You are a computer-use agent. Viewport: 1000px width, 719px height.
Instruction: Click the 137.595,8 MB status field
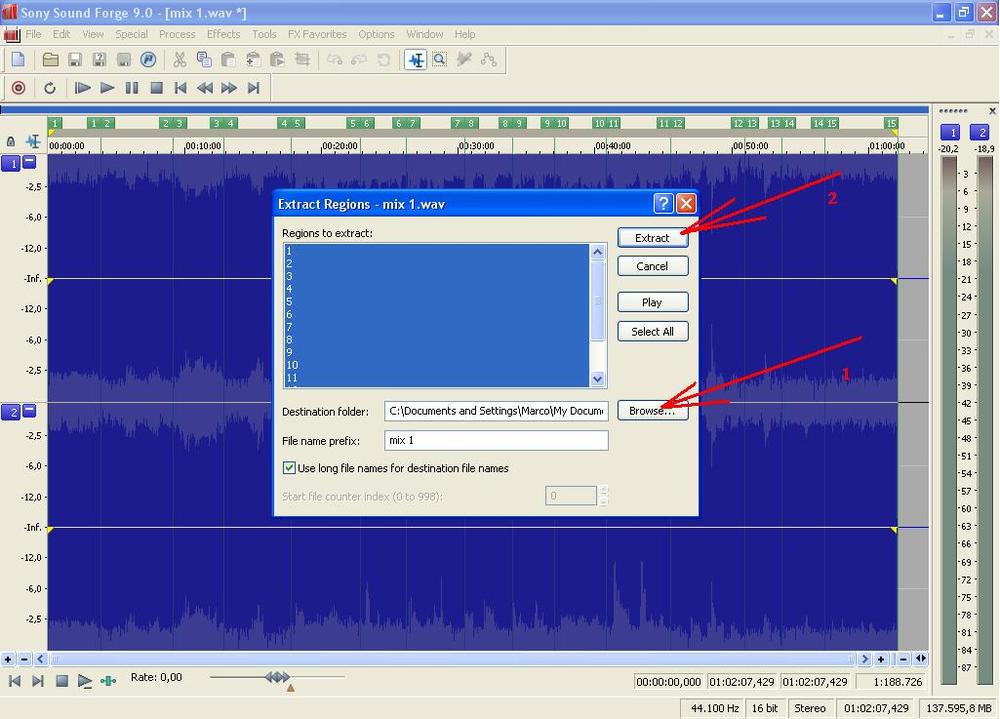(959, 708)
